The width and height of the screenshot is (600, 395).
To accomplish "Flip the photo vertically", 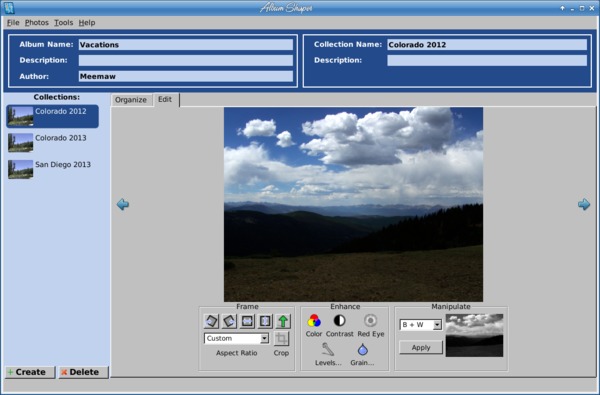I will click(265, 321).
